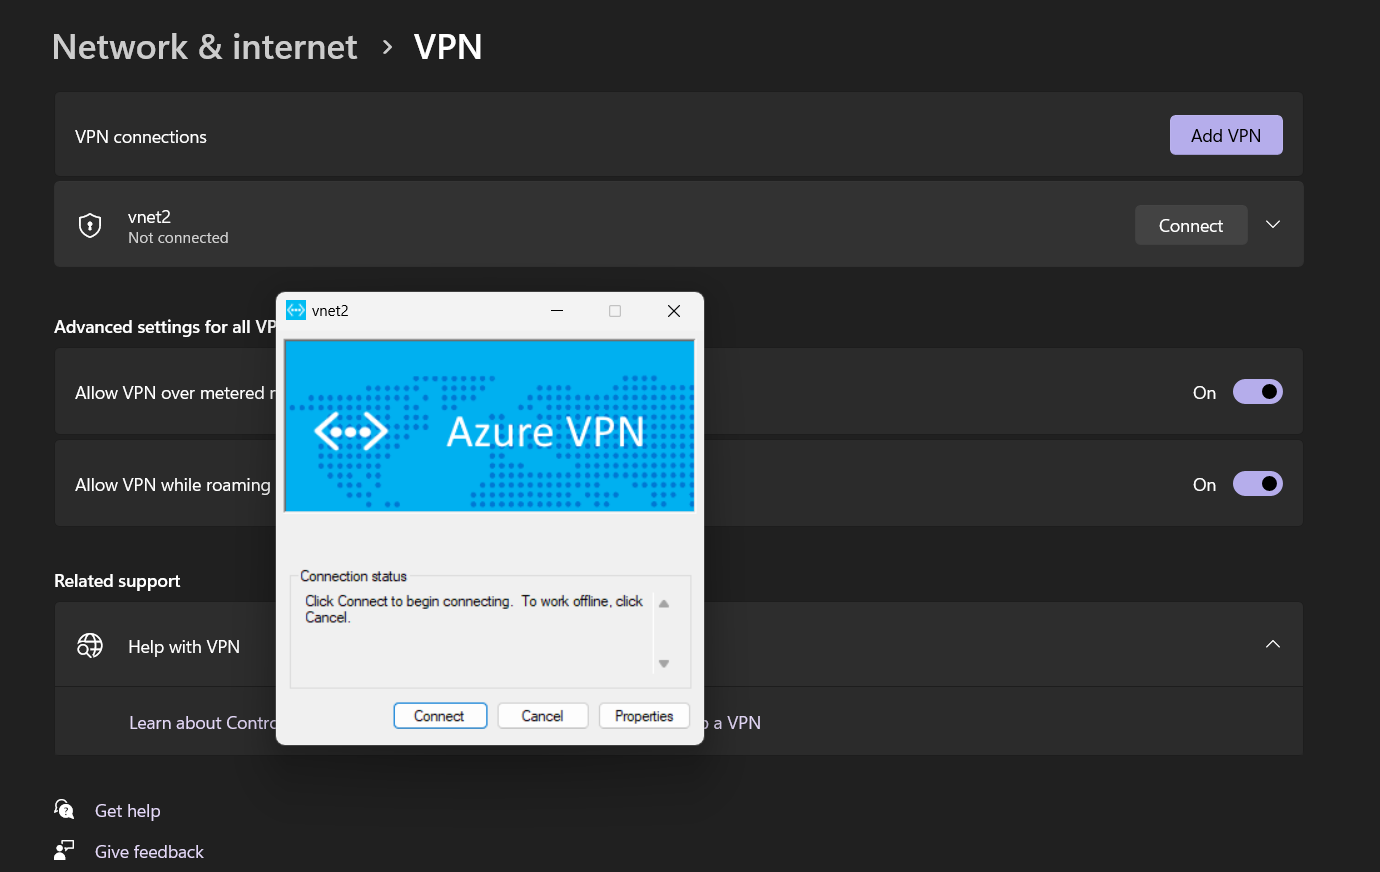Screen dimensions: 1380x872
Task: Click the Azure VPN icon in the dialog title bar
Action: (x=296, y=310)
